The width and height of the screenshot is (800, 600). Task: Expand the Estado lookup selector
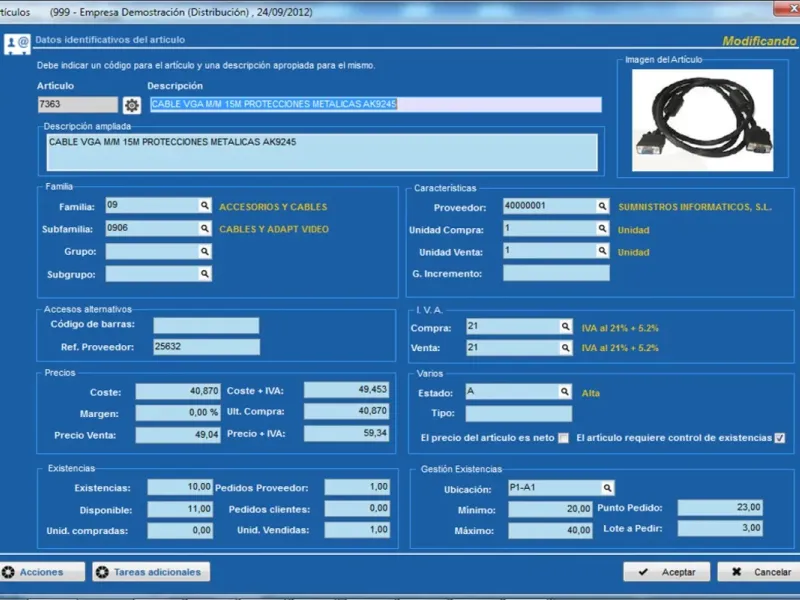point(565,392)
